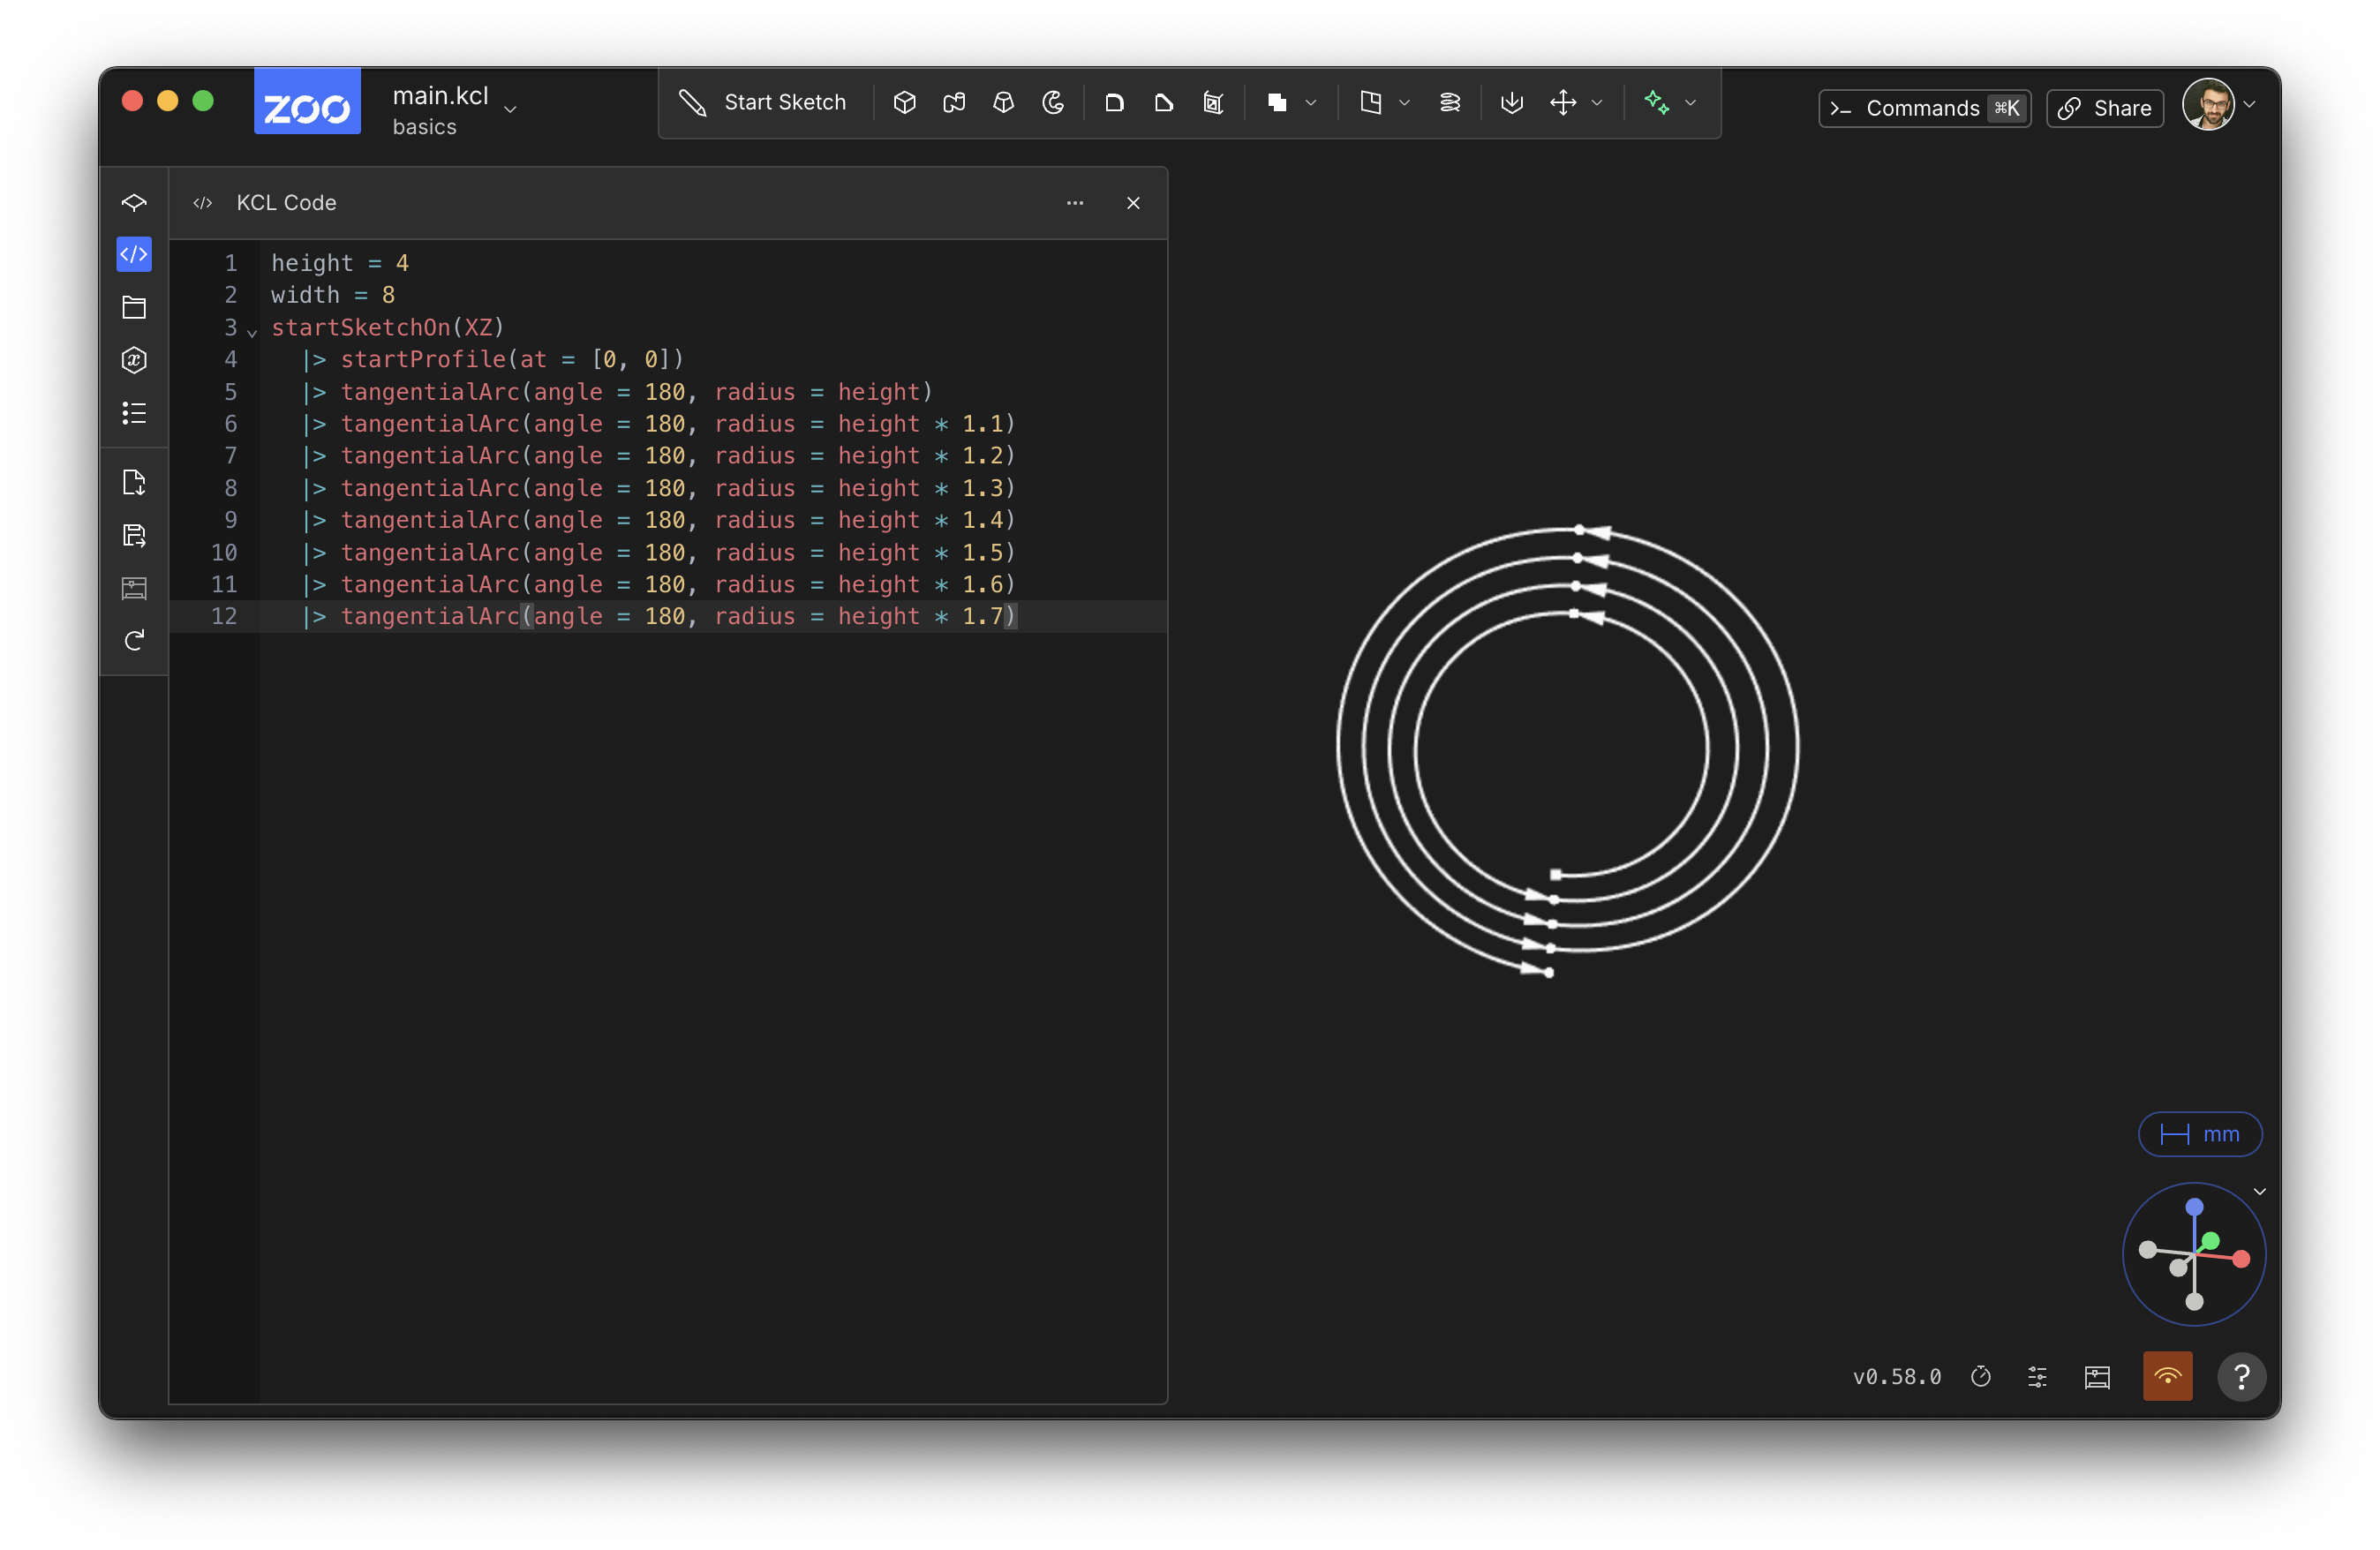Click the KCL Code pane title
The height and width of the screenshot is (1550, 2380).
pyautogui.click(x=286, y=203)
